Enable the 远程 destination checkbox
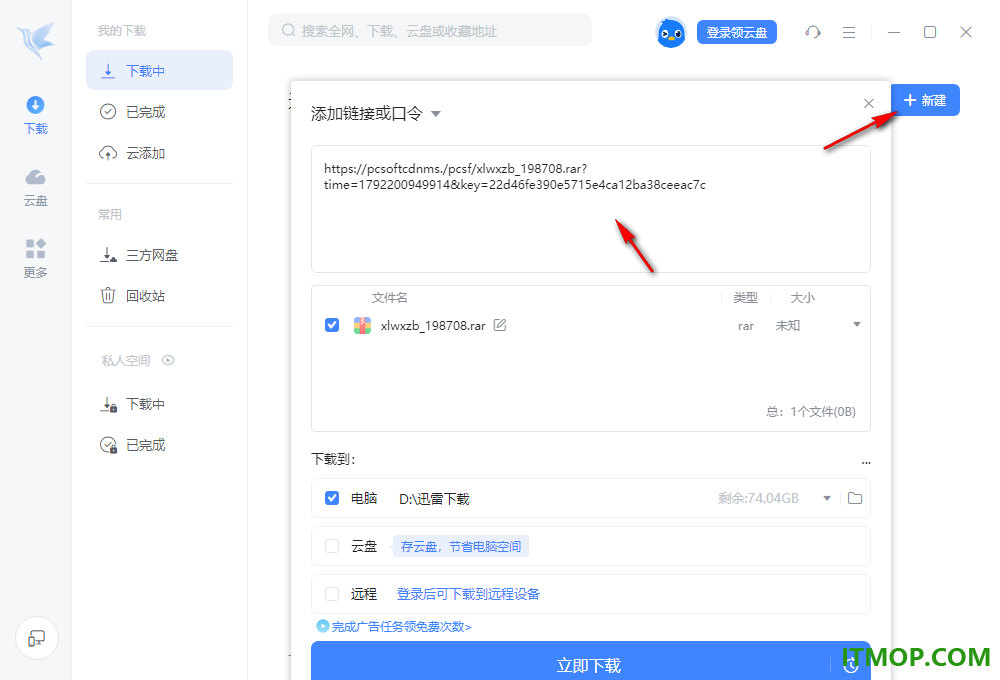The height and width of the screenshot is (680, 1000). (x=332, y=594)
